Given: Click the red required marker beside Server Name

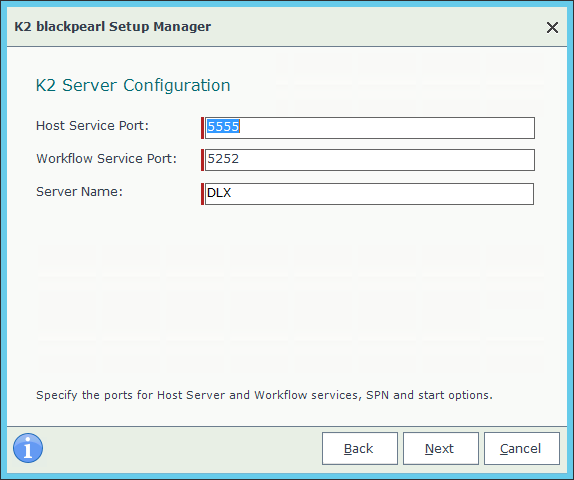Looking at the screenshot, I should tap(202, 194).
